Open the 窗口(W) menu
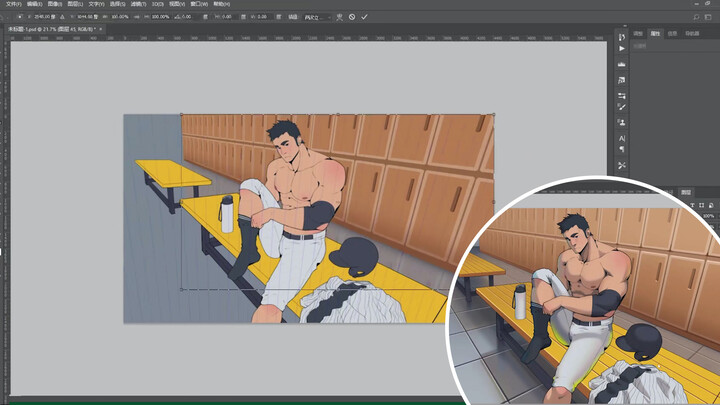Viewport: 720px width, 405px height. click(x=199, y=4)
